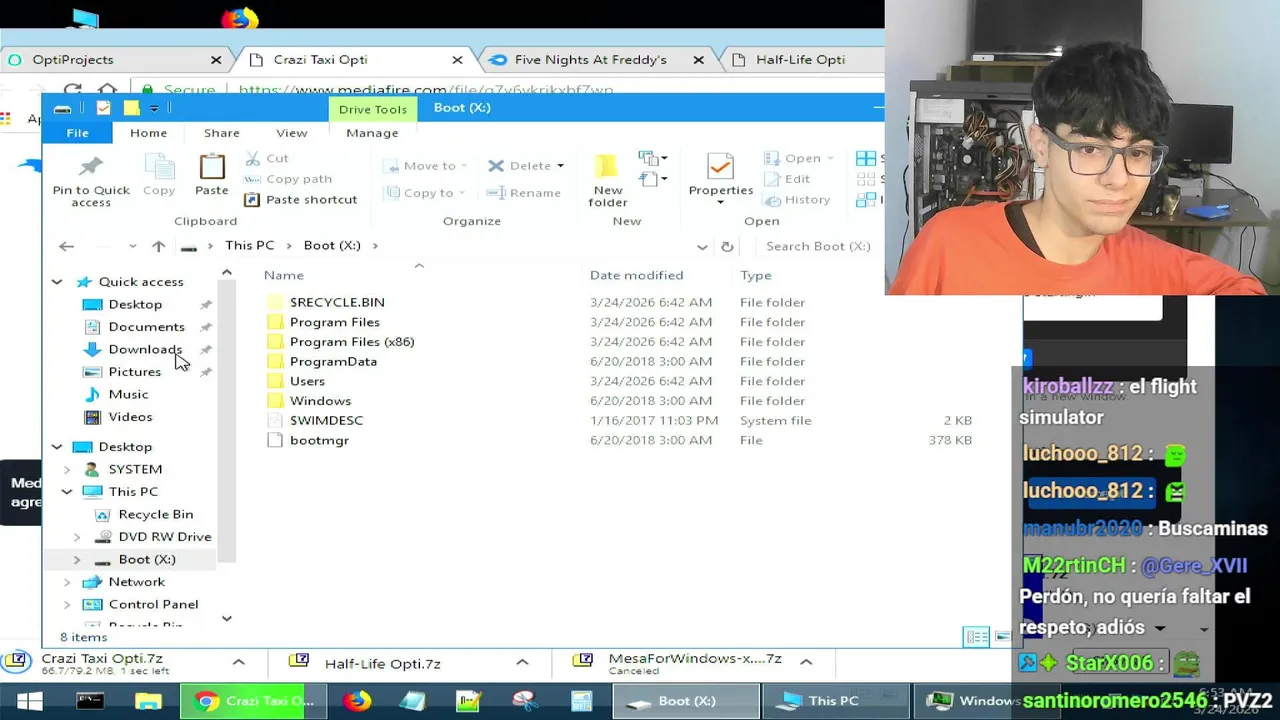Expand the DVD RW Drive node
Image resolution: width=1280 pixels, height=720 pixels.
click(77, 537)
